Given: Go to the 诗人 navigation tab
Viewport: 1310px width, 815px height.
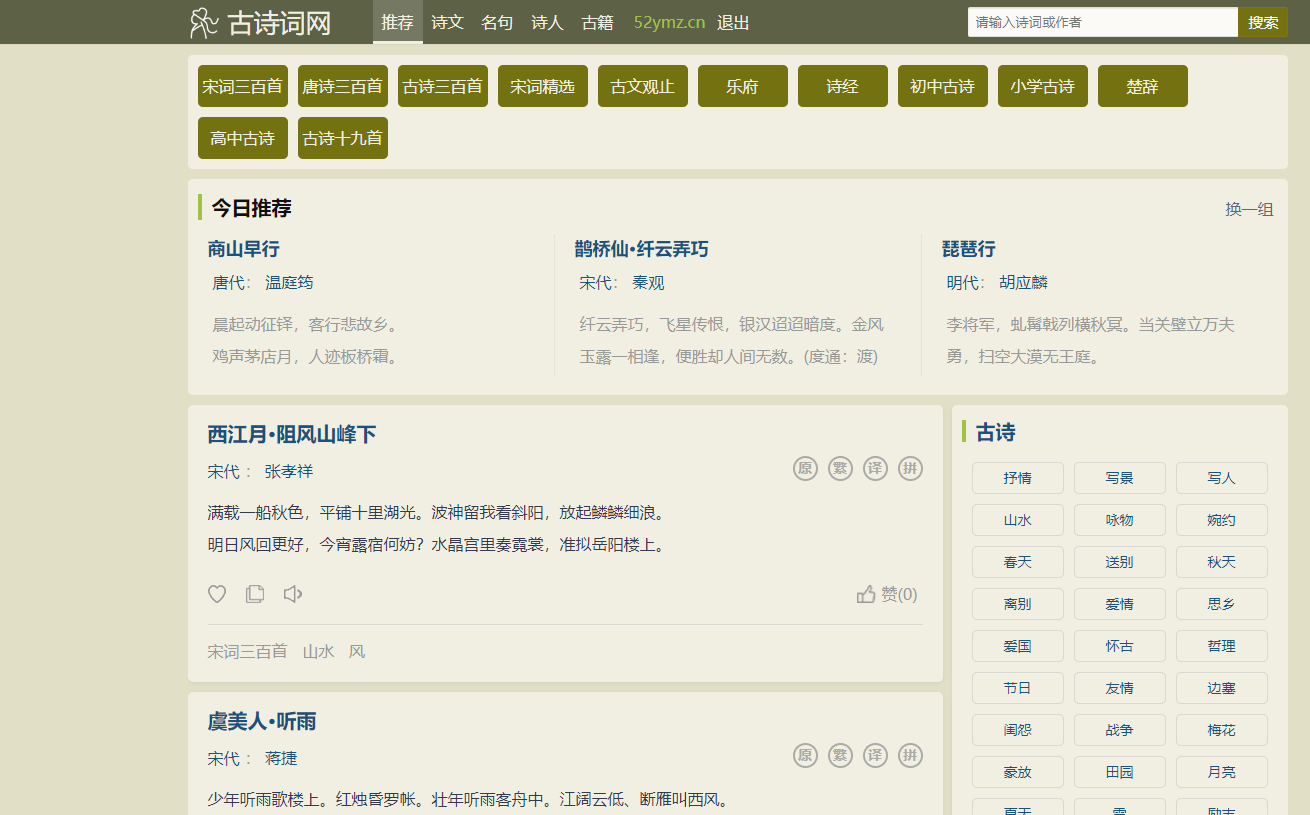Looking at the screenshot, I should [547, 22].
